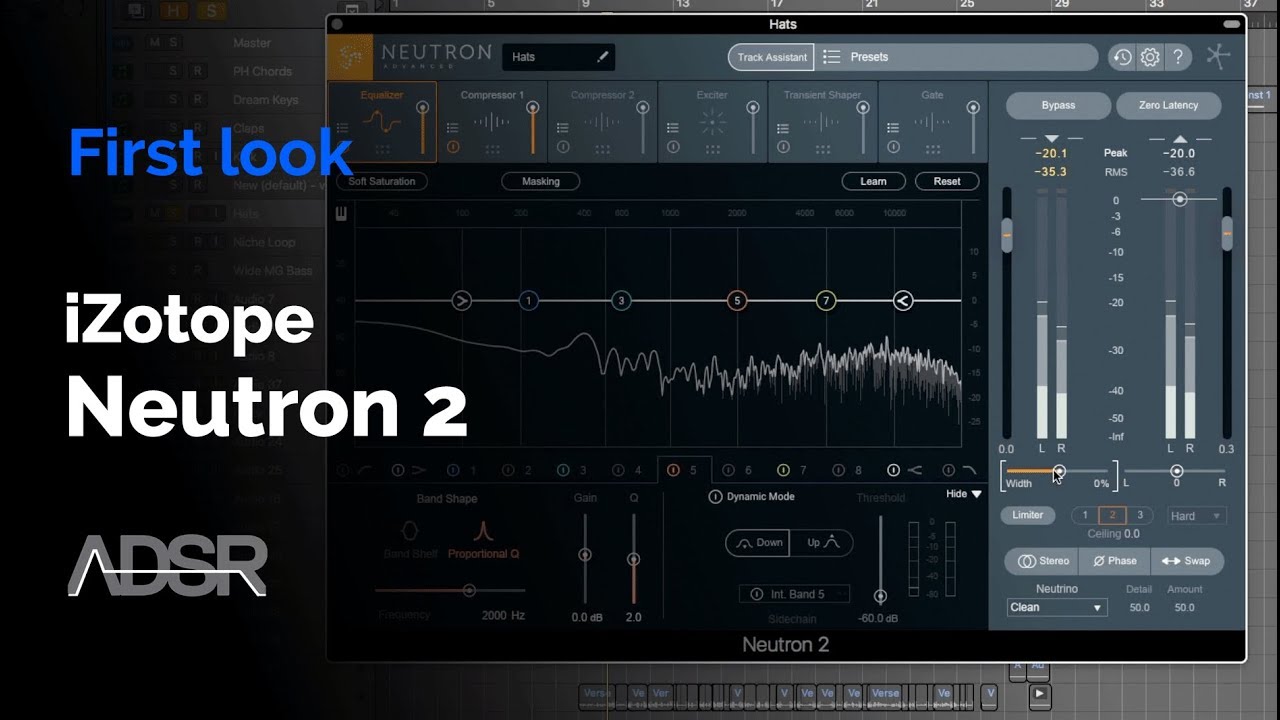Switch to EQ band 8 tab
Viewport: 1280px width, 720px height.
(x=847, y=470)
